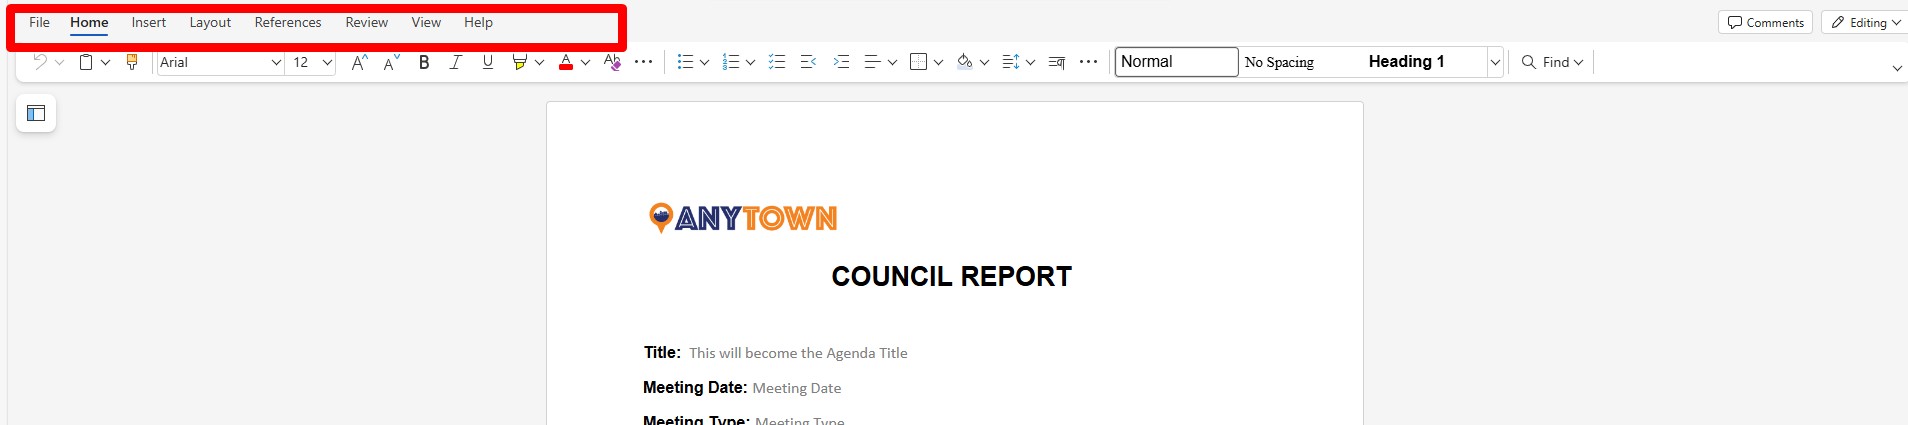This screenshot has width=1908, height=425.
Task: Expand the styles gallery arrow
Action: coord(1495,62)
